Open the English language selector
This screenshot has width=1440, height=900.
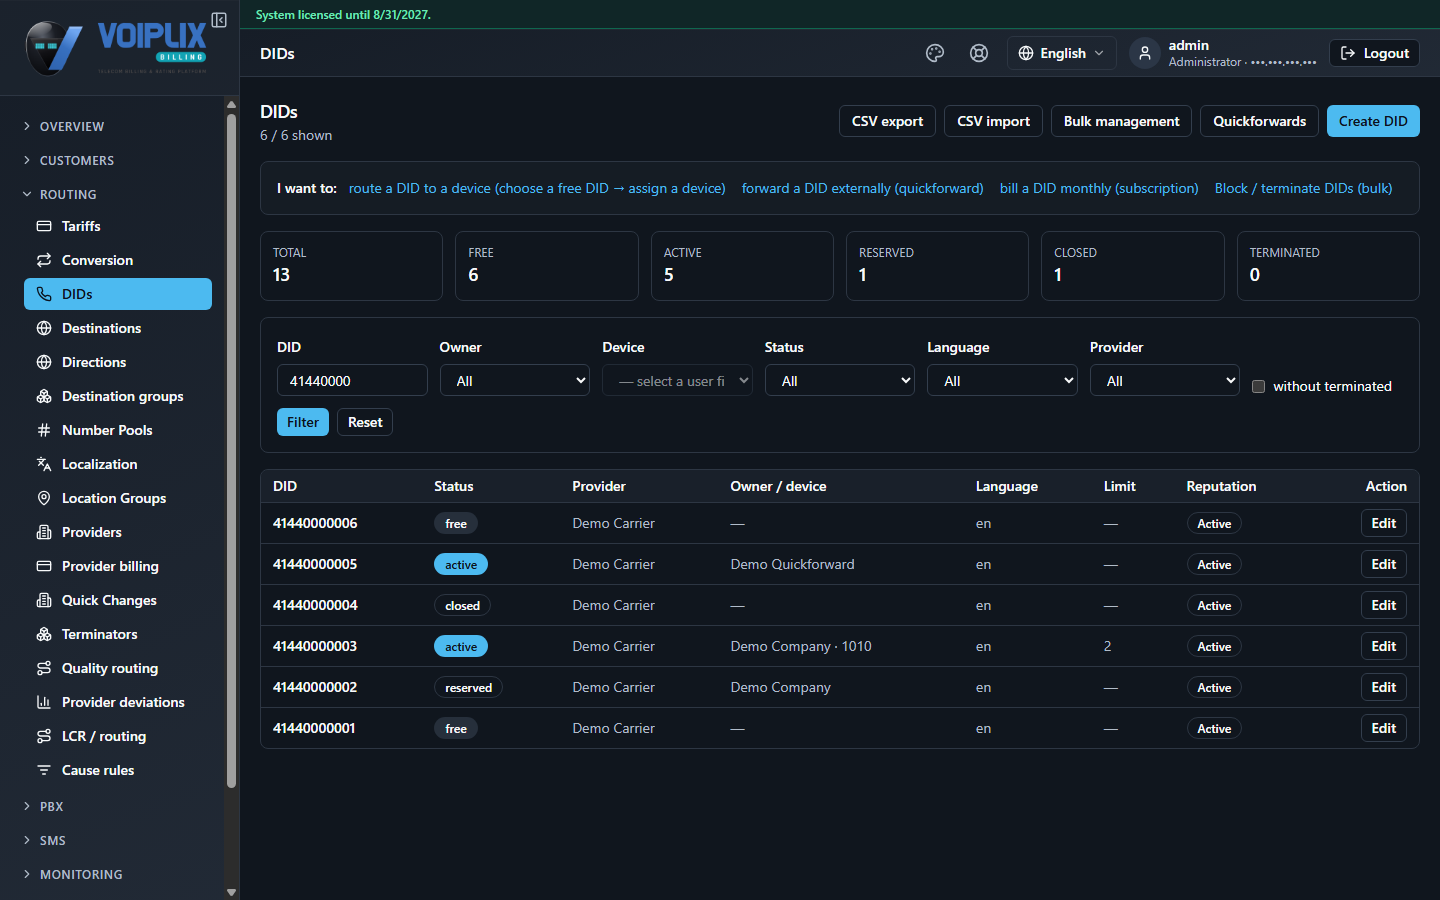[x=1062, y=53]
